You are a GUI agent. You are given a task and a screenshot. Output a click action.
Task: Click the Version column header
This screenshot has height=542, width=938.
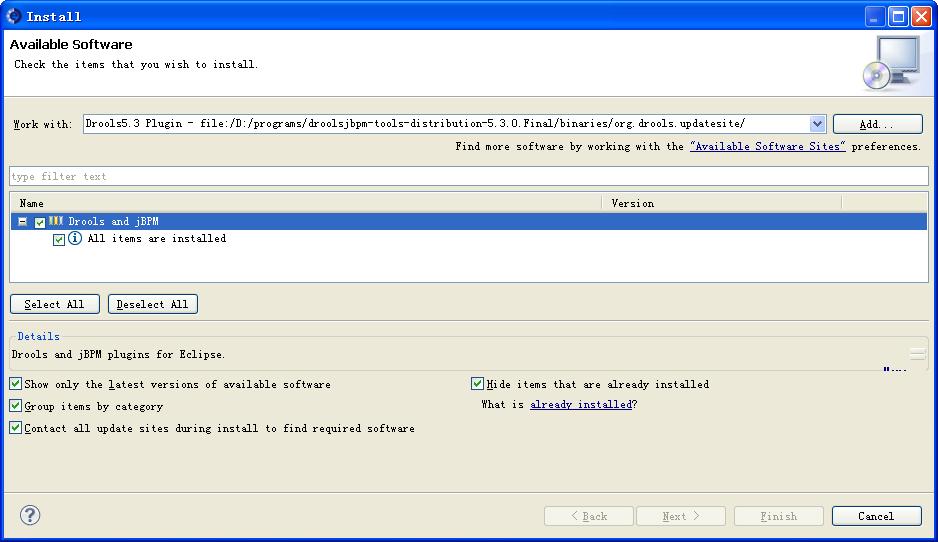pos(721,203)
